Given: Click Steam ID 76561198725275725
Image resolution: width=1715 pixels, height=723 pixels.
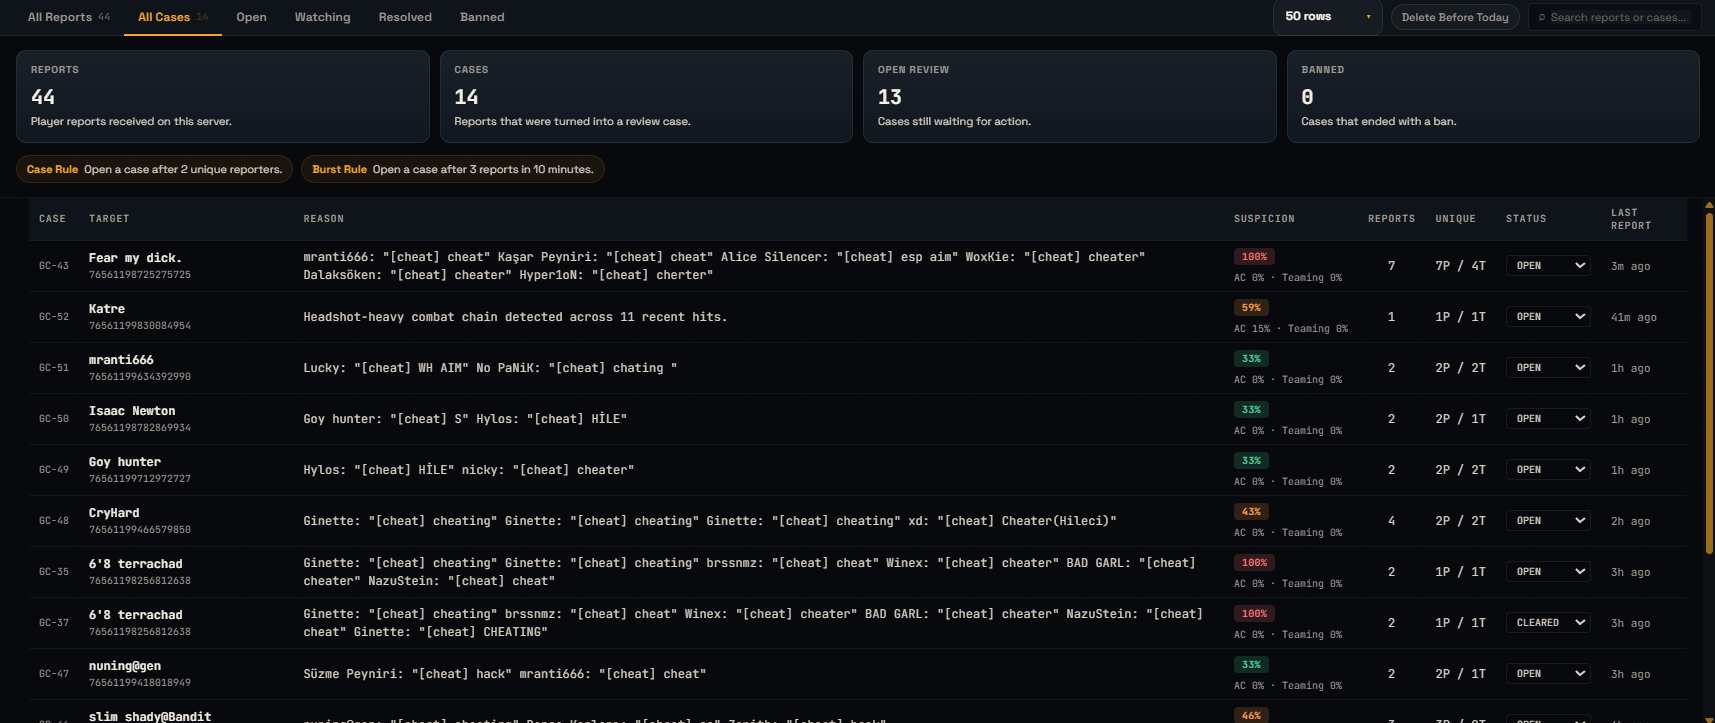Looking at the screenshot, I should 140,275.
